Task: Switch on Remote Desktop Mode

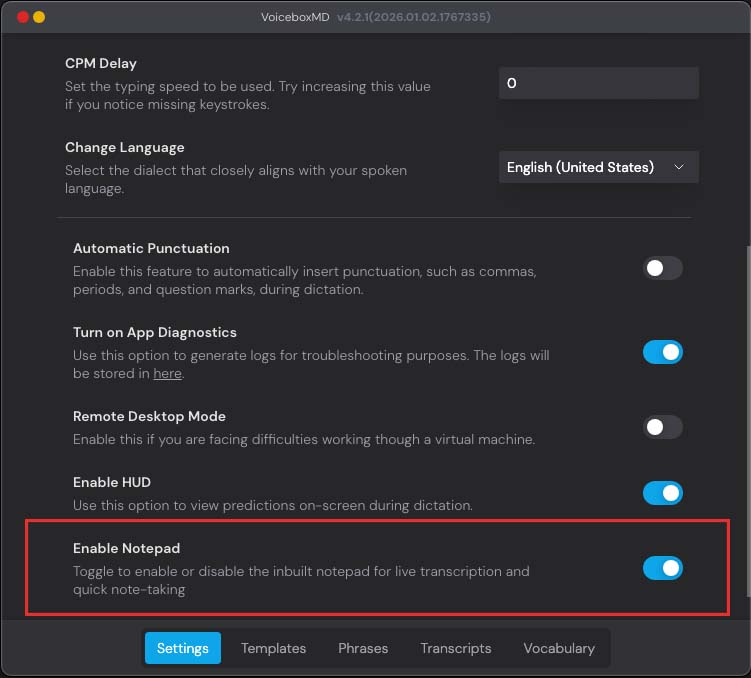Action: pyautogui.click(x=662, y=427)
